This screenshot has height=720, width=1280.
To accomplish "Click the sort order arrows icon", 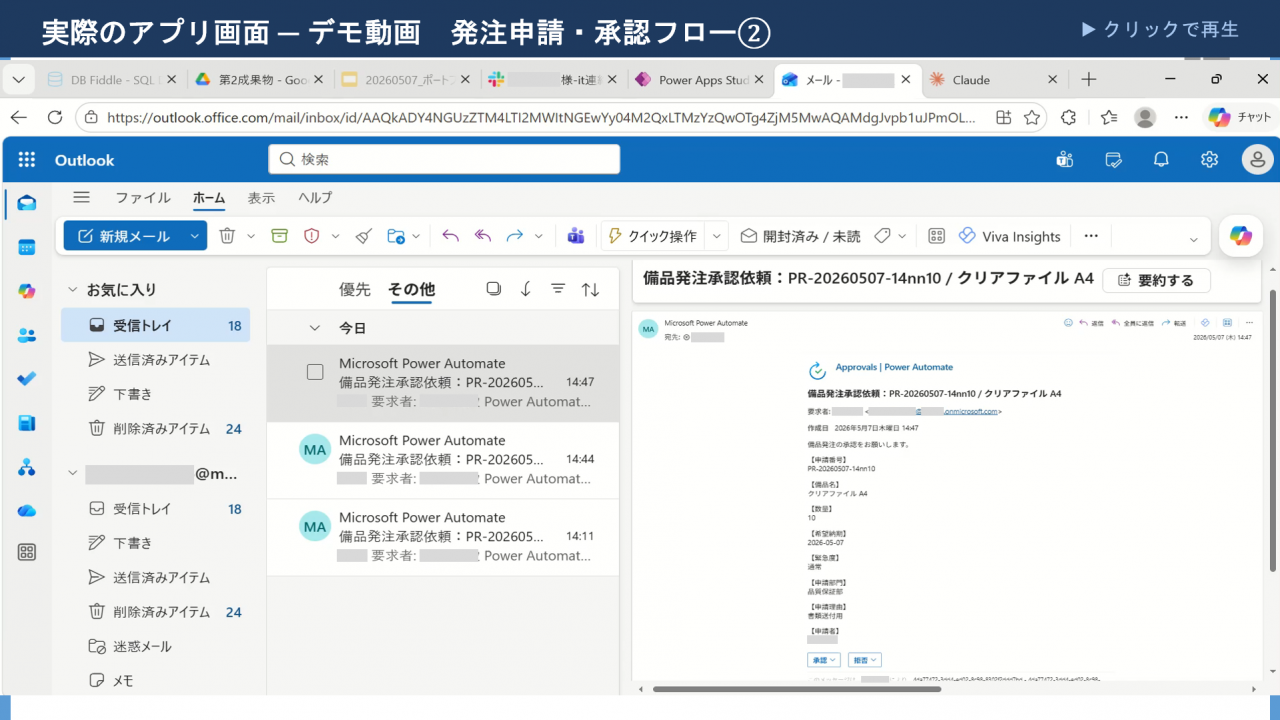I will point(591,289).
